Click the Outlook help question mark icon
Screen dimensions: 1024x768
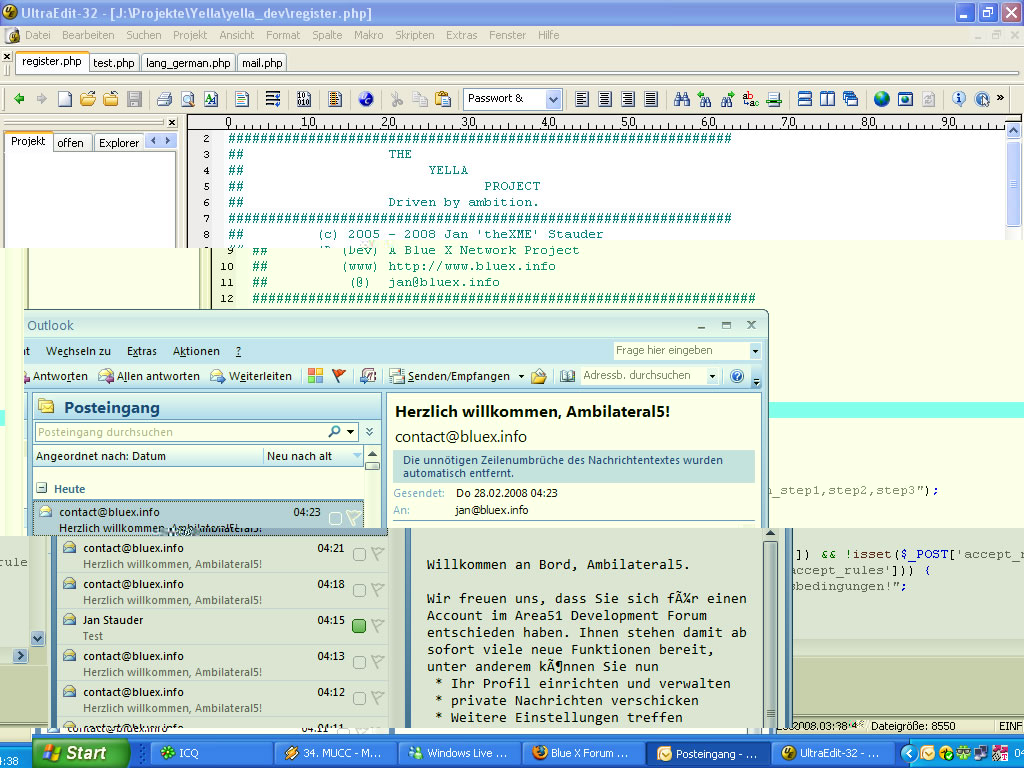[737, 376]
